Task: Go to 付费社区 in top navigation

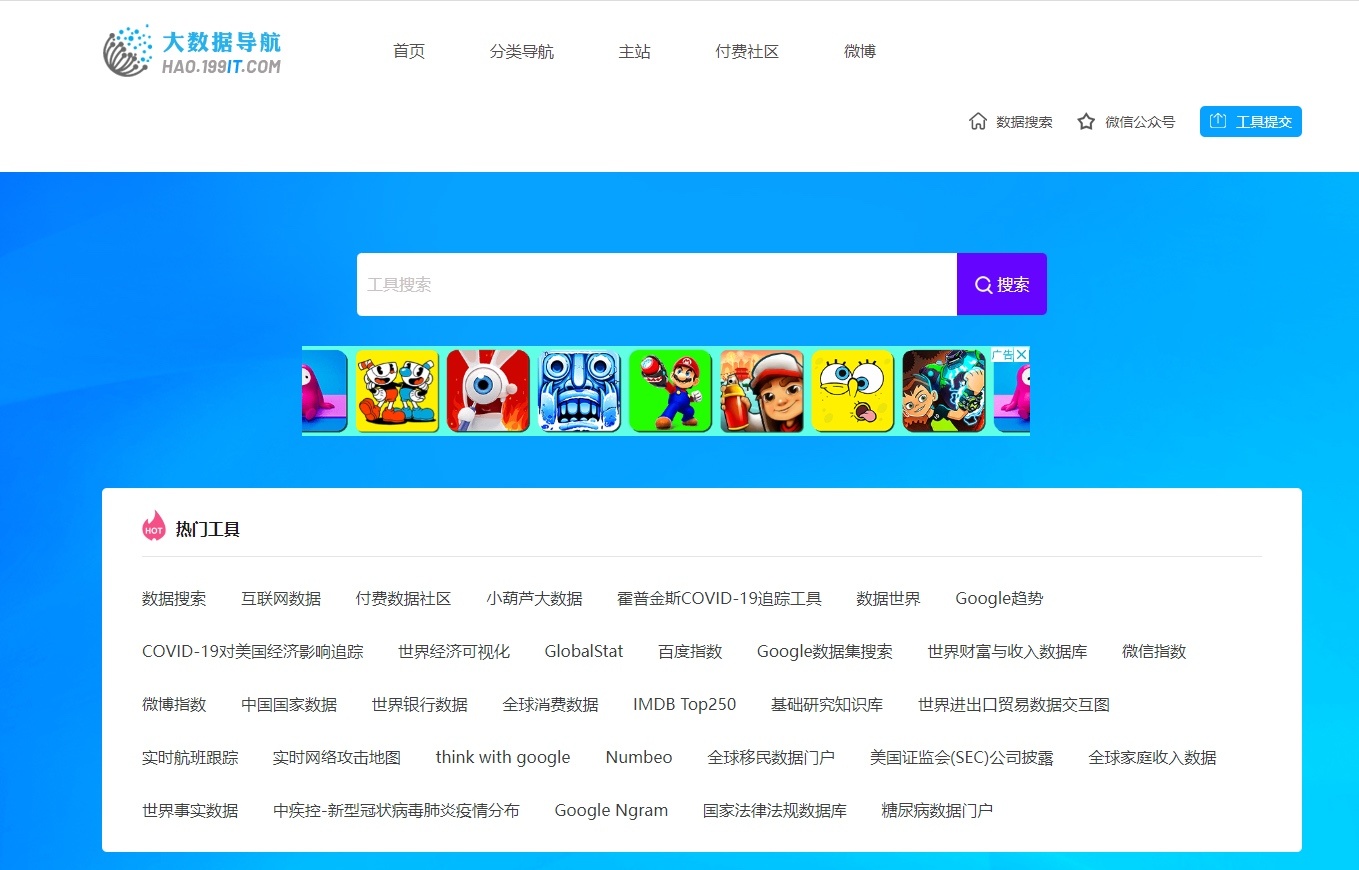Action: click(x=747, y=51)
